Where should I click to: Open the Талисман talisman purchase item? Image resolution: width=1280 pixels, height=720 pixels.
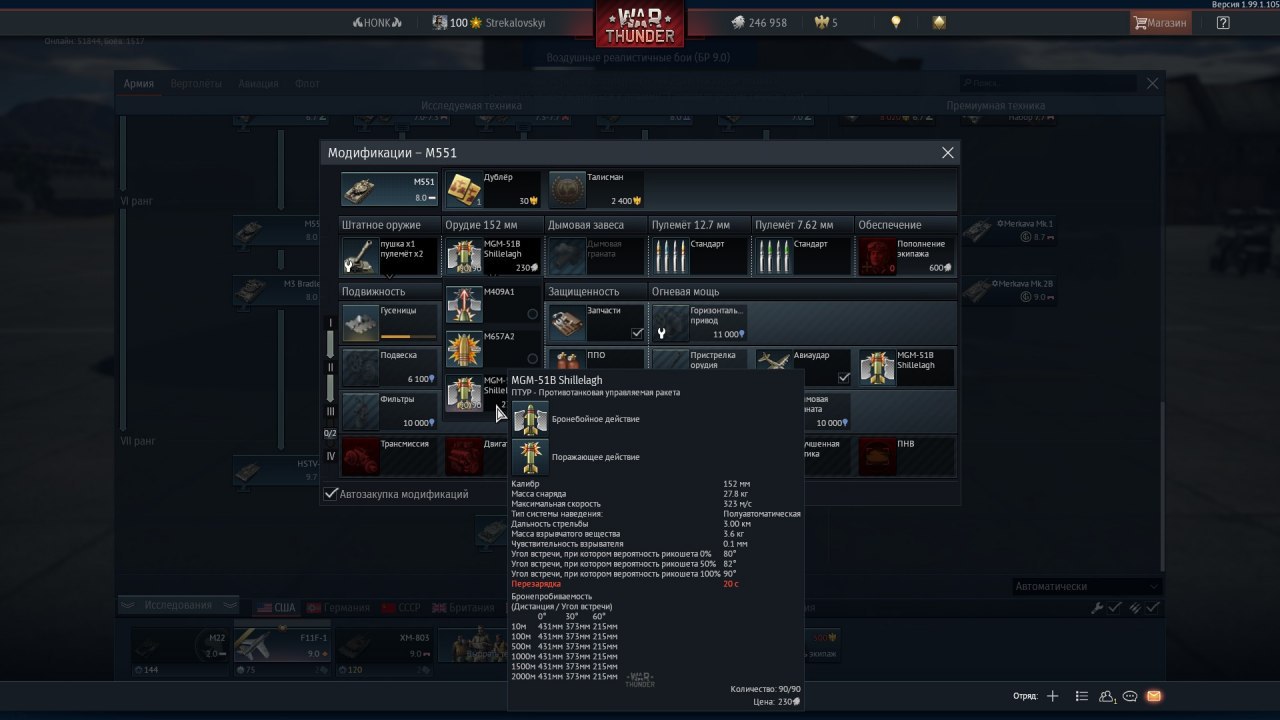tap(596, 189)
